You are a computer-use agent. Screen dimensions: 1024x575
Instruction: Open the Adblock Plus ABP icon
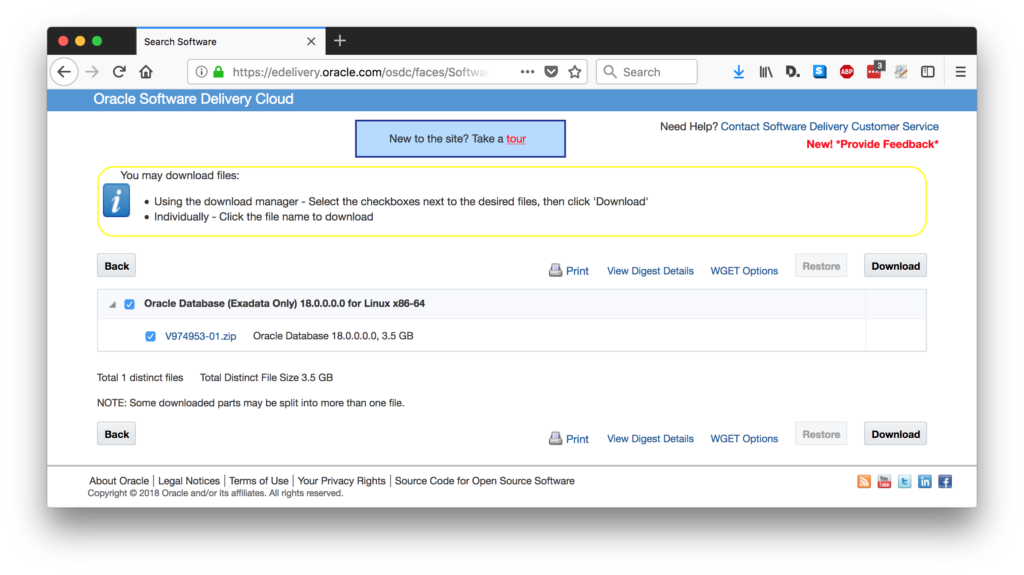(x=846, y=72)
